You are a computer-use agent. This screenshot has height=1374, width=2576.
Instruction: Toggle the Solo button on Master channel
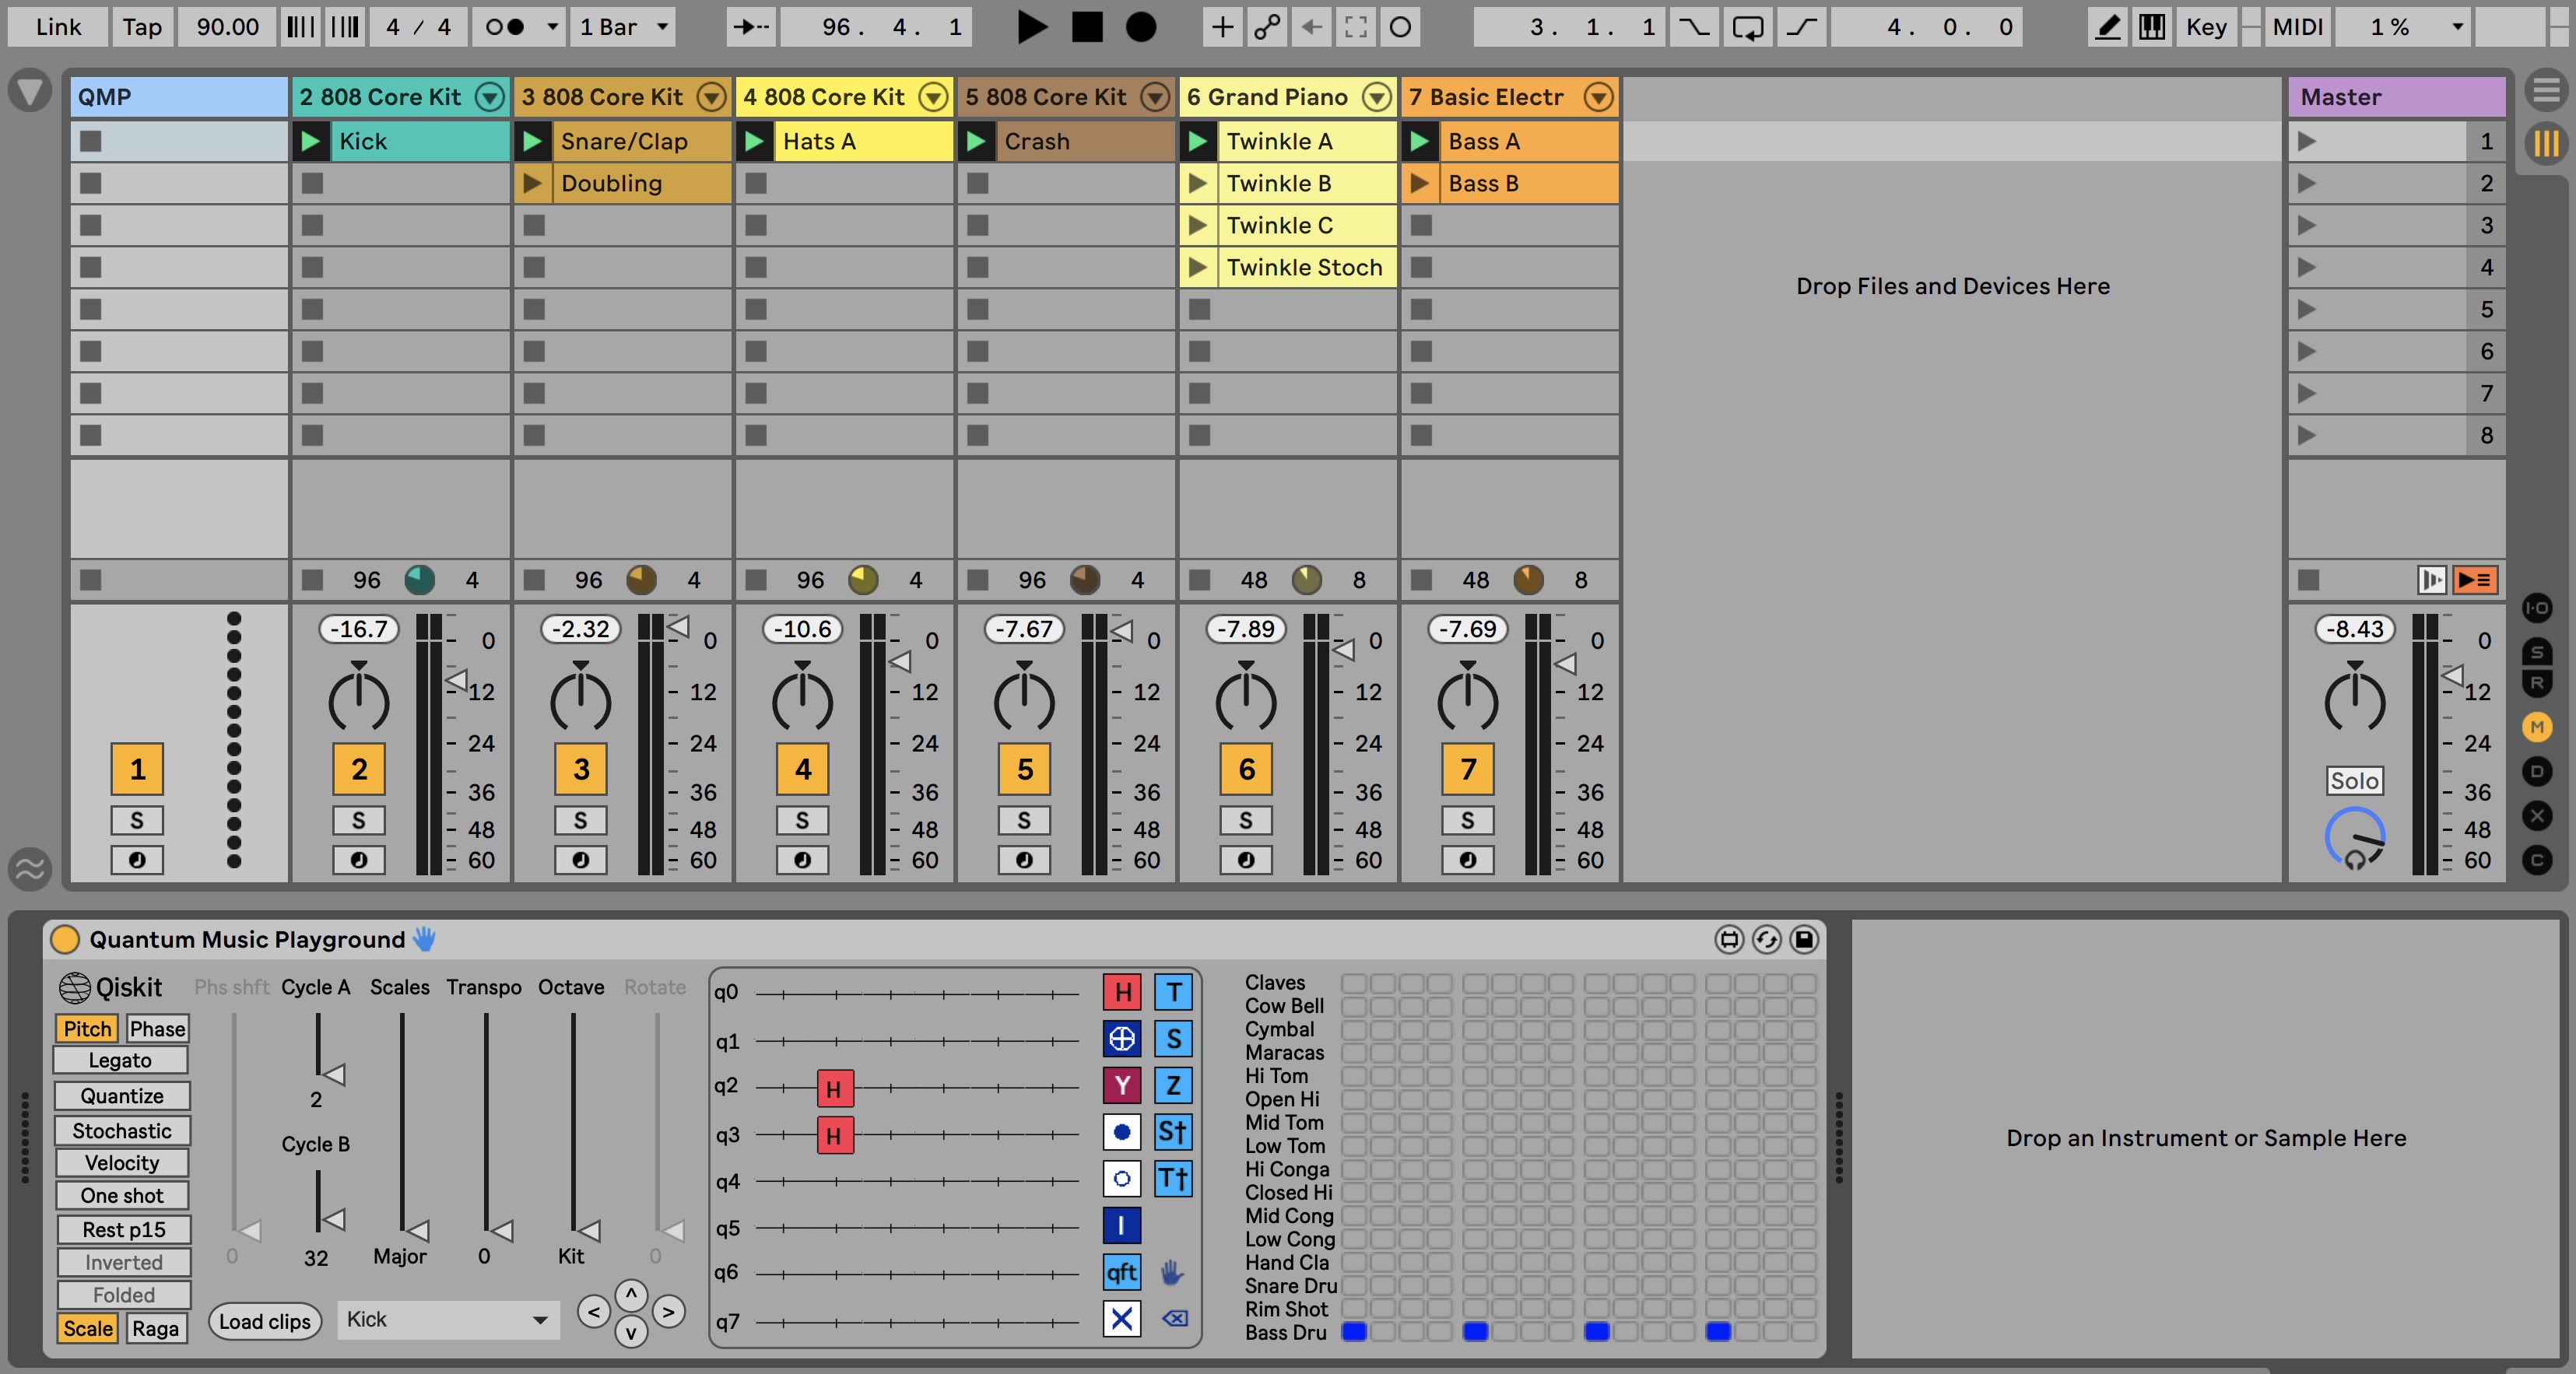(2353, 781)
